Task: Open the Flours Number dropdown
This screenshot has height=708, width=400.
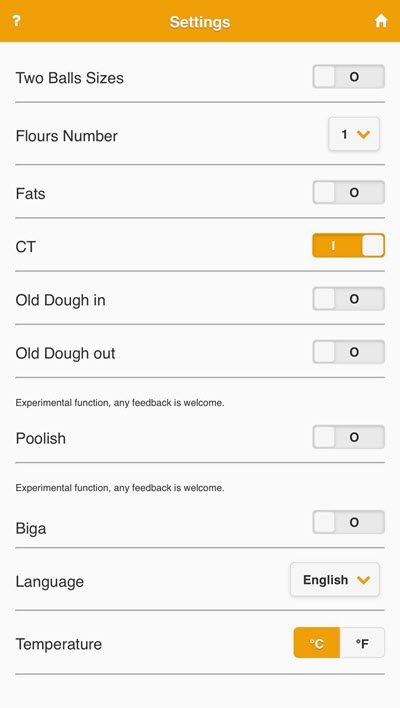Action: coord(354,134)
